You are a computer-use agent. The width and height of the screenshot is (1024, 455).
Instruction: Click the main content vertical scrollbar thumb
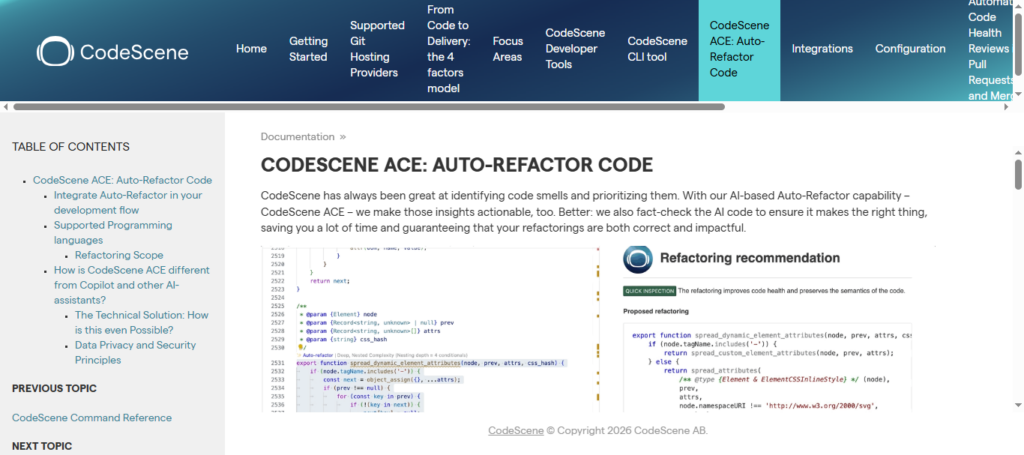coord(1018,174)
